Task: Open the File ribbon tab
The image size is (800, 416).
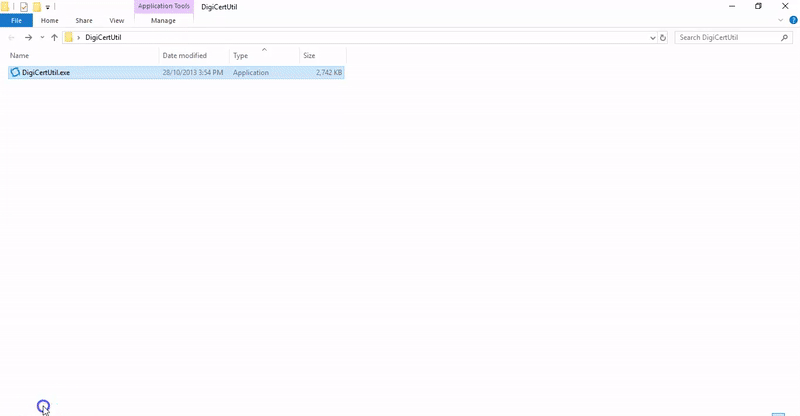Action: tap(16, 20)
